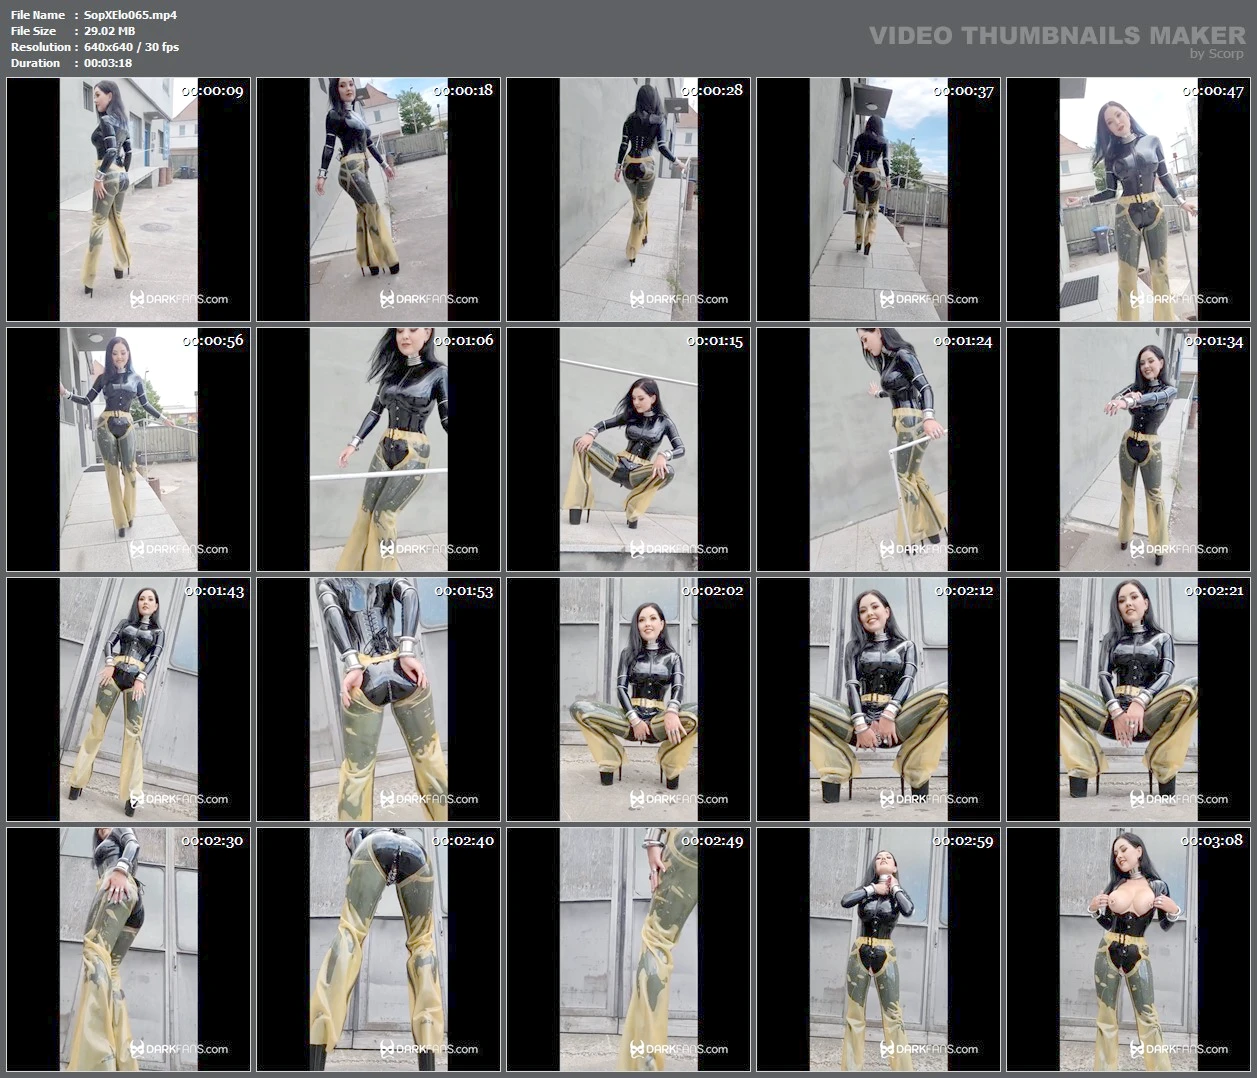Open the thumbnail at timestamp 00:02:21
Screen dimensions: 1257x1078
coord(1128,699)
